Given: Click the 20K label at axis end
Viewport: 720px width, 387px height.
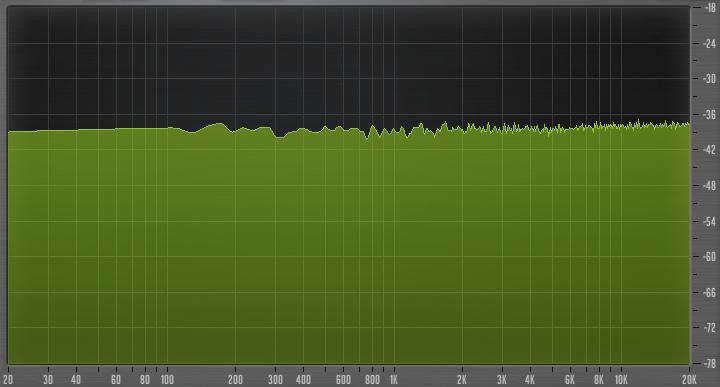Looking at the screenshot, I should (x=689, y=380).
